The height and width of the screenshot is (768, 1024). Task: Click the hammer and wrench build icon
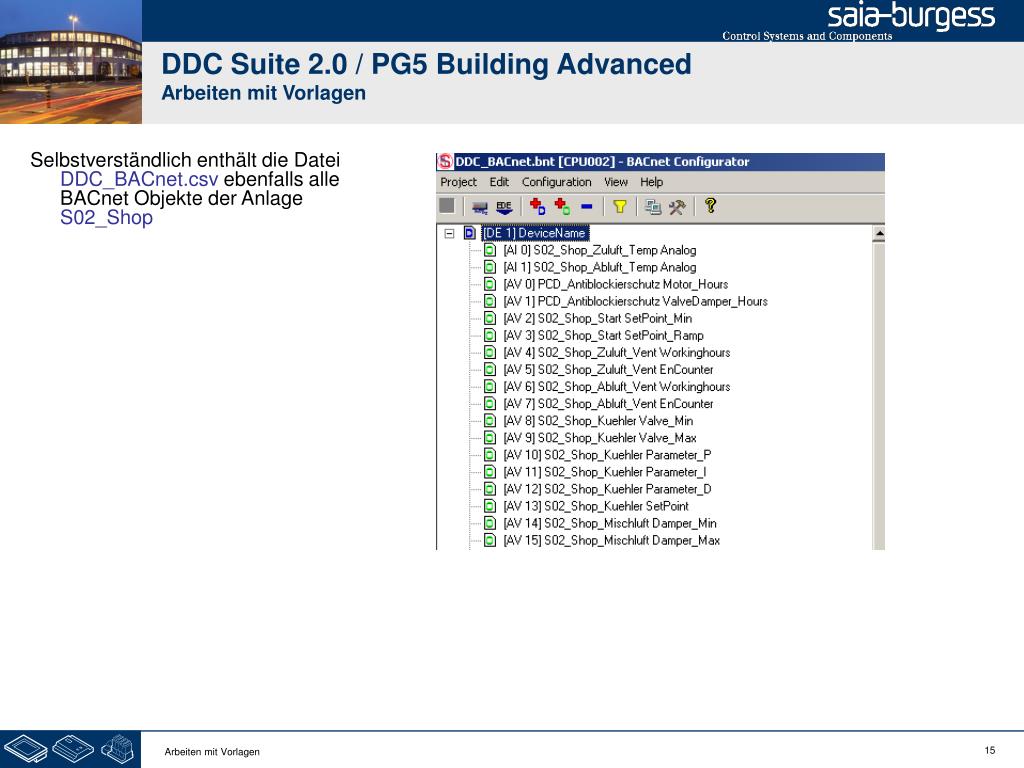click(x=677, y=207)
